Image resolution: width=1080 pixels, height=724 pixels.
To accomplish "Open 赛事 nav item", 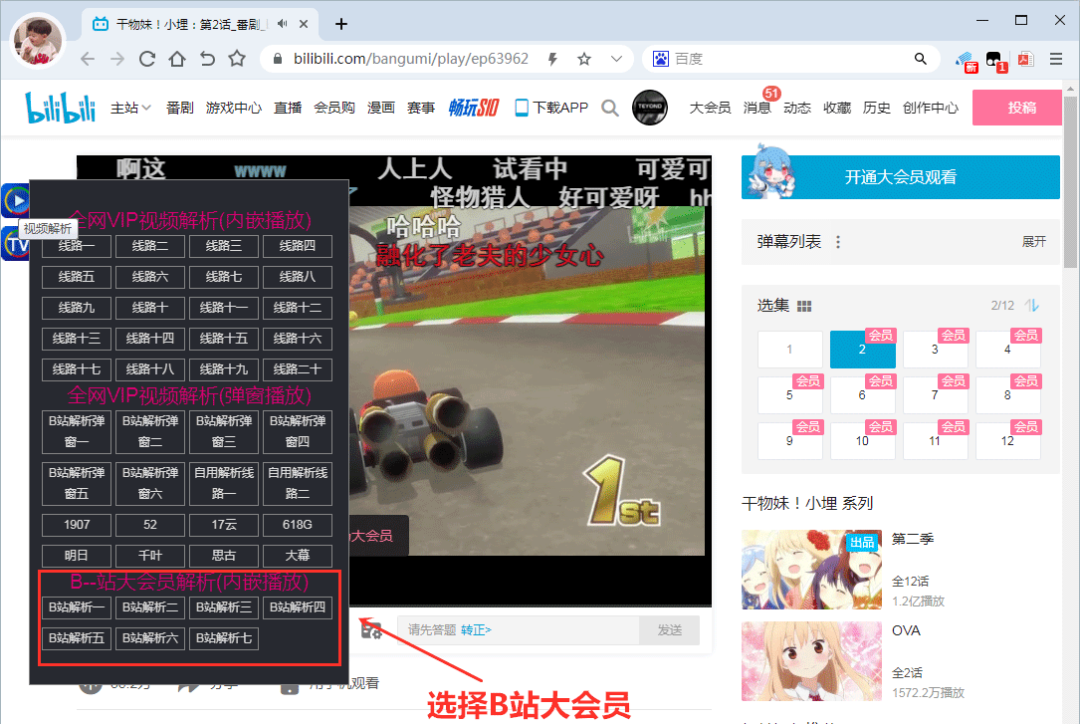I will (x=420, y=108).
